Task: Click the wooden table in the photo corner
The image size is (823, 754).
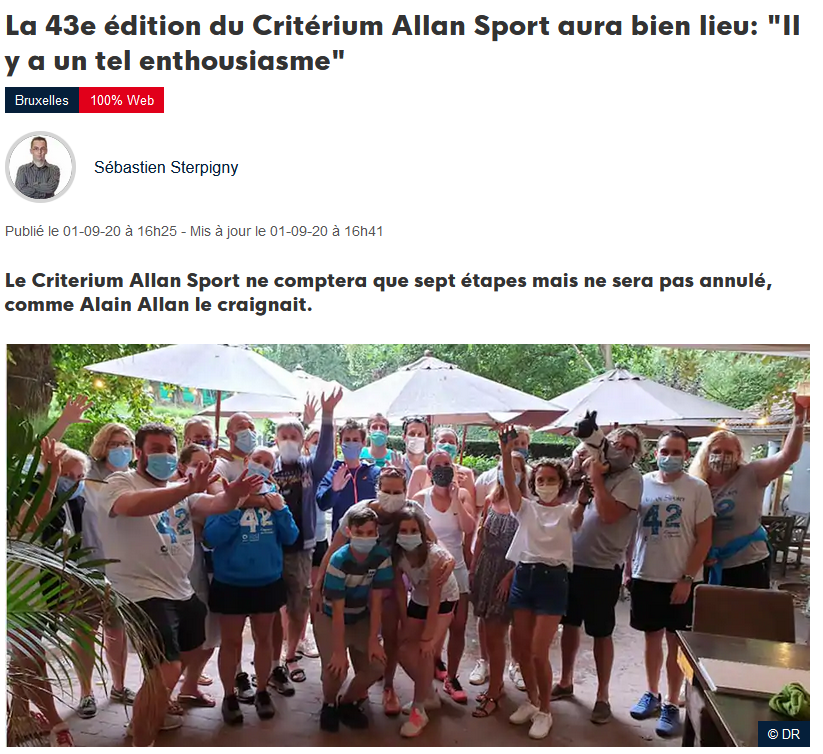Action: click(x=745, y=687)
